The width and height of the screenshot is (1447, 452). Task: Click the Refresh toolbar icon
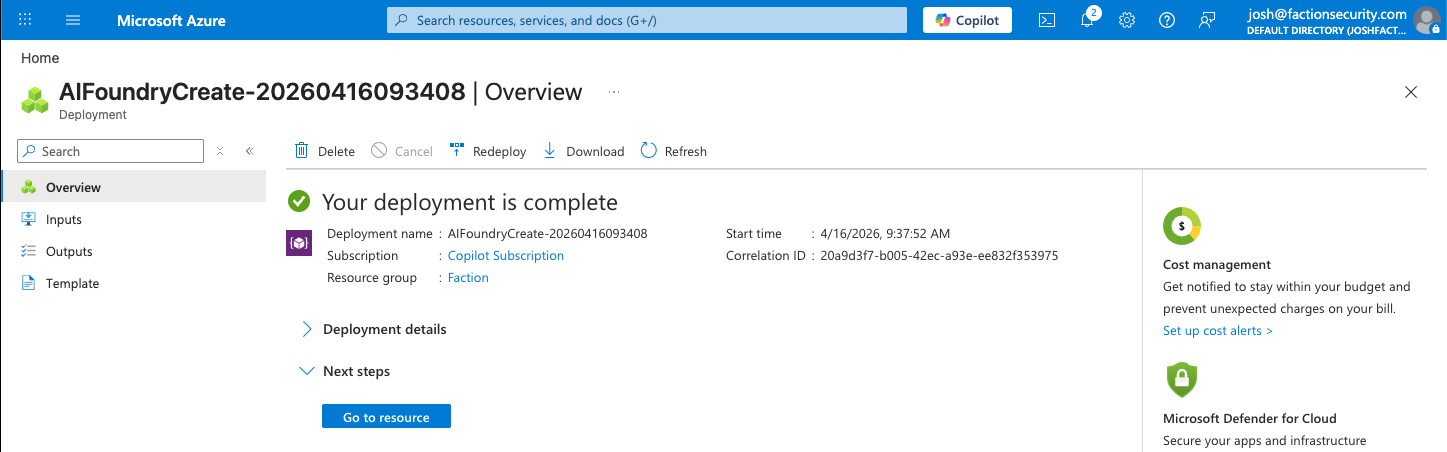pos(649,151)
